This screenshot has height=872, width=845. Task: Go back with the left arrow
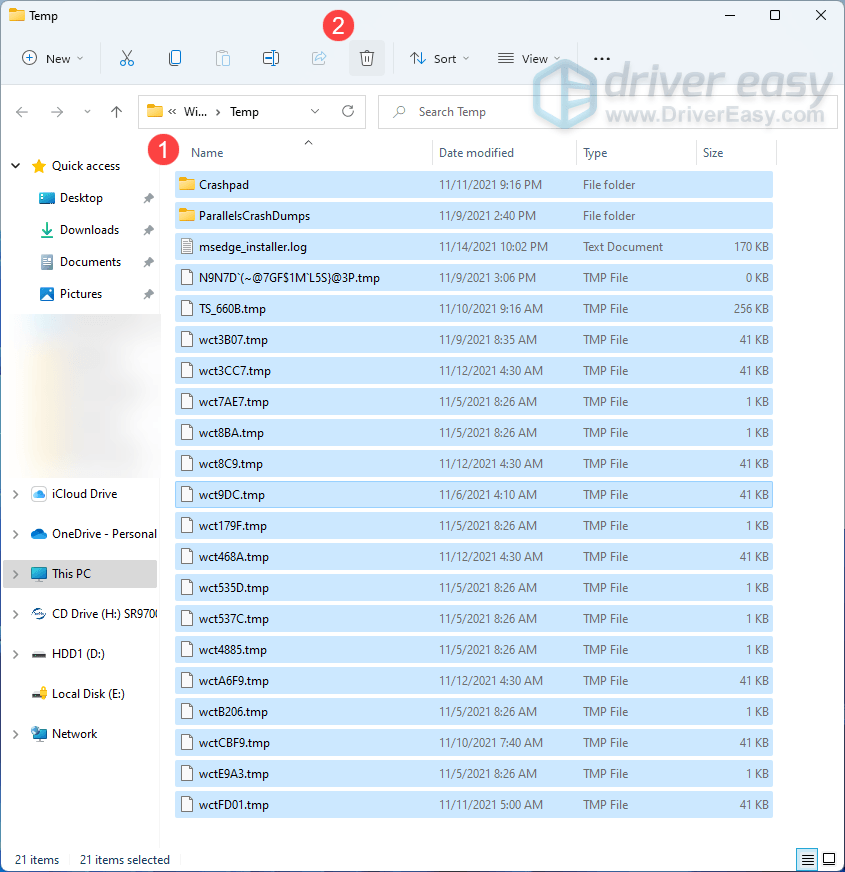pos(22,112)
